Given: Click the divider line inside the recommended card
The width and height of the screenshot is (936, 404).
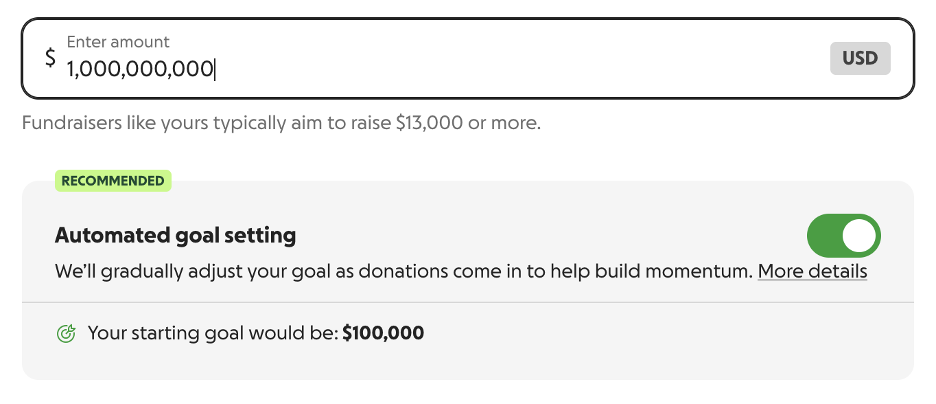Looking at the screenshot, I should point(467,302).
